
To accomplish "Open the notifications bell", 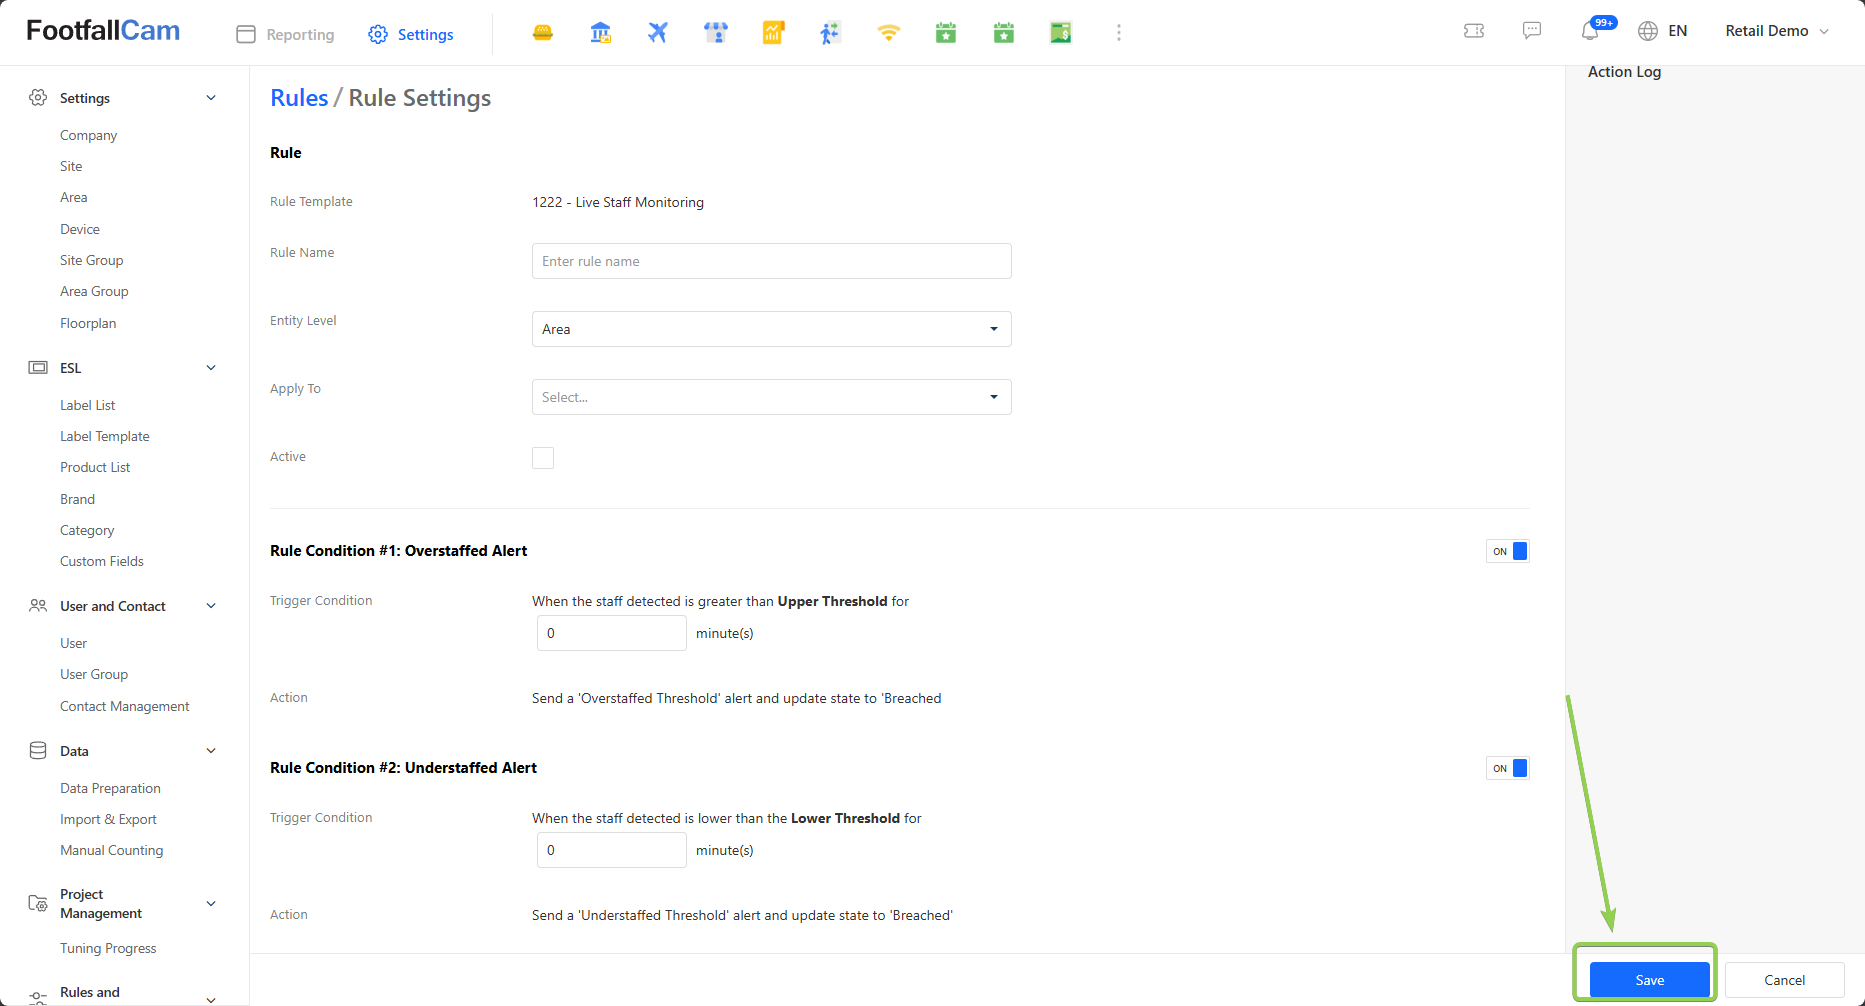I will (1590, 31).
